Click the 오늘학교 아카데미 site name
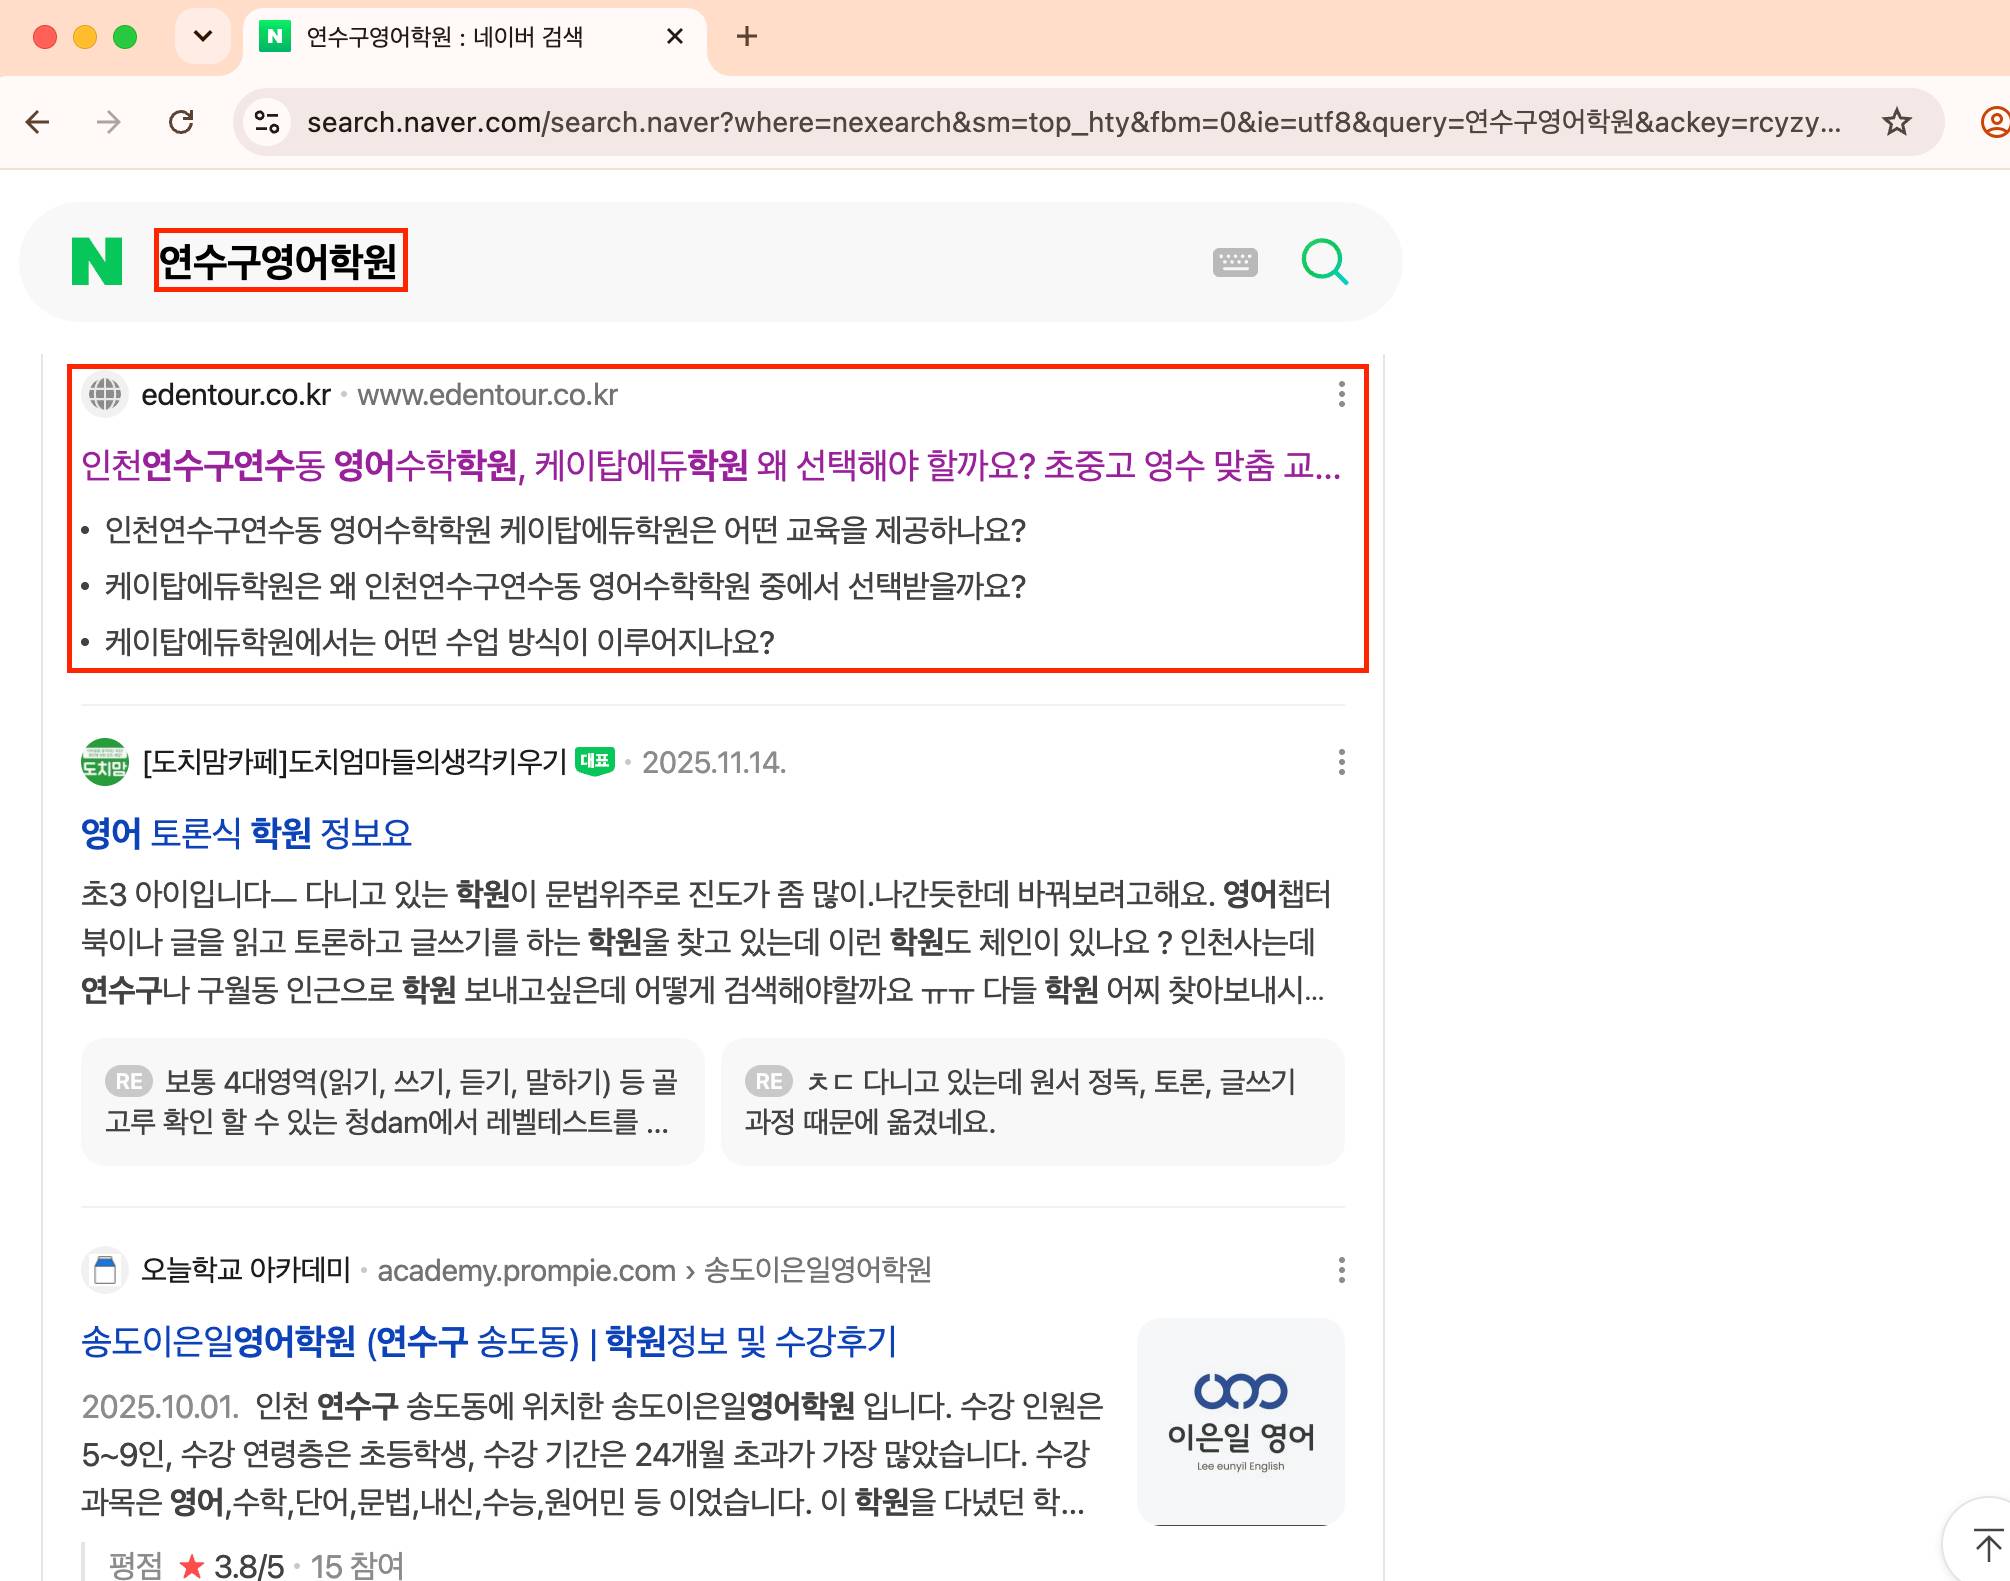The height and width of the screenshot is (1581, 2010). click(x=246, y=1270)
